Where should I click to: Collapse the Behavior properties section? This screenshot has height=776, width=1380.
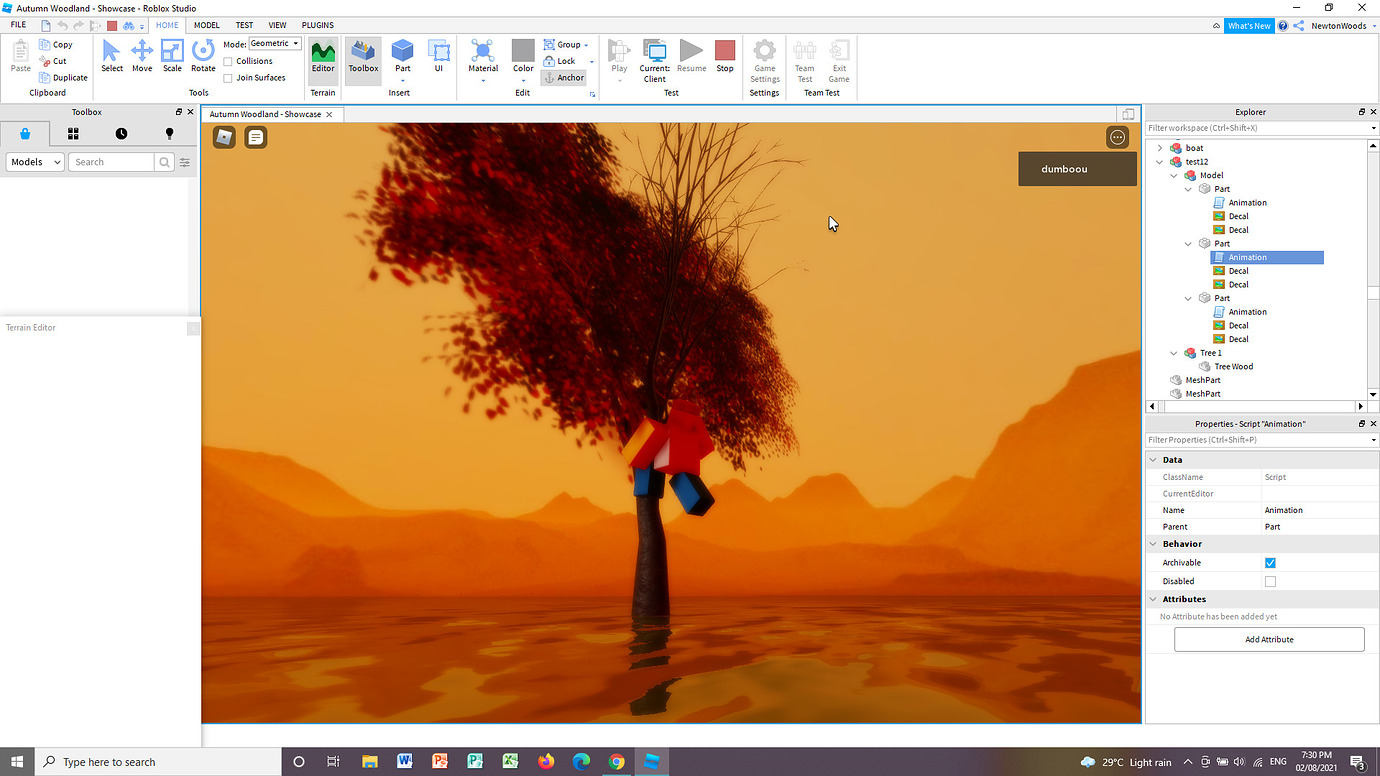[1153, 544]
